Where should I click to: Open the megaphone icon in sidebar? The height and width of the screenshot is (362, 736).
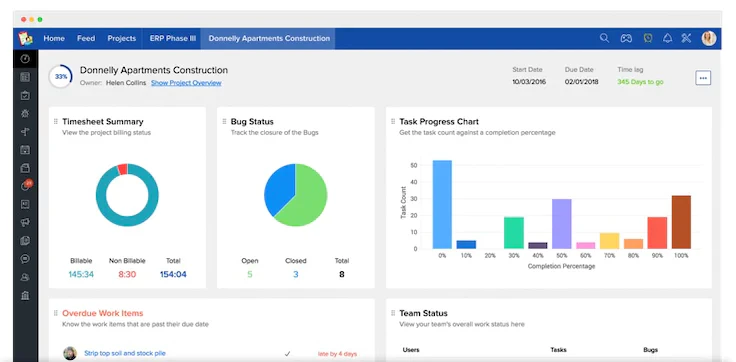pyautogui.click(x=25, y=223)
